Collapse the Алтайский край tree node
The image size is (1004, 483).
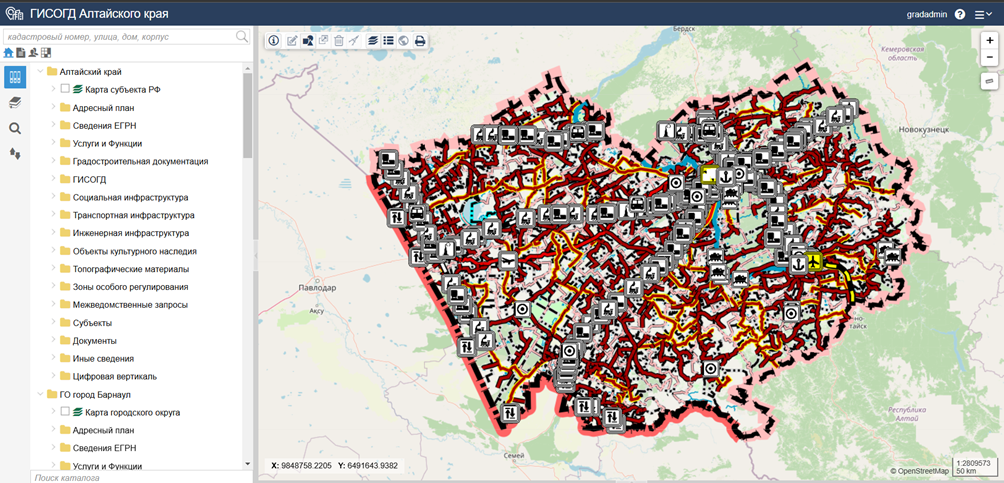click(x=40, y=72)
